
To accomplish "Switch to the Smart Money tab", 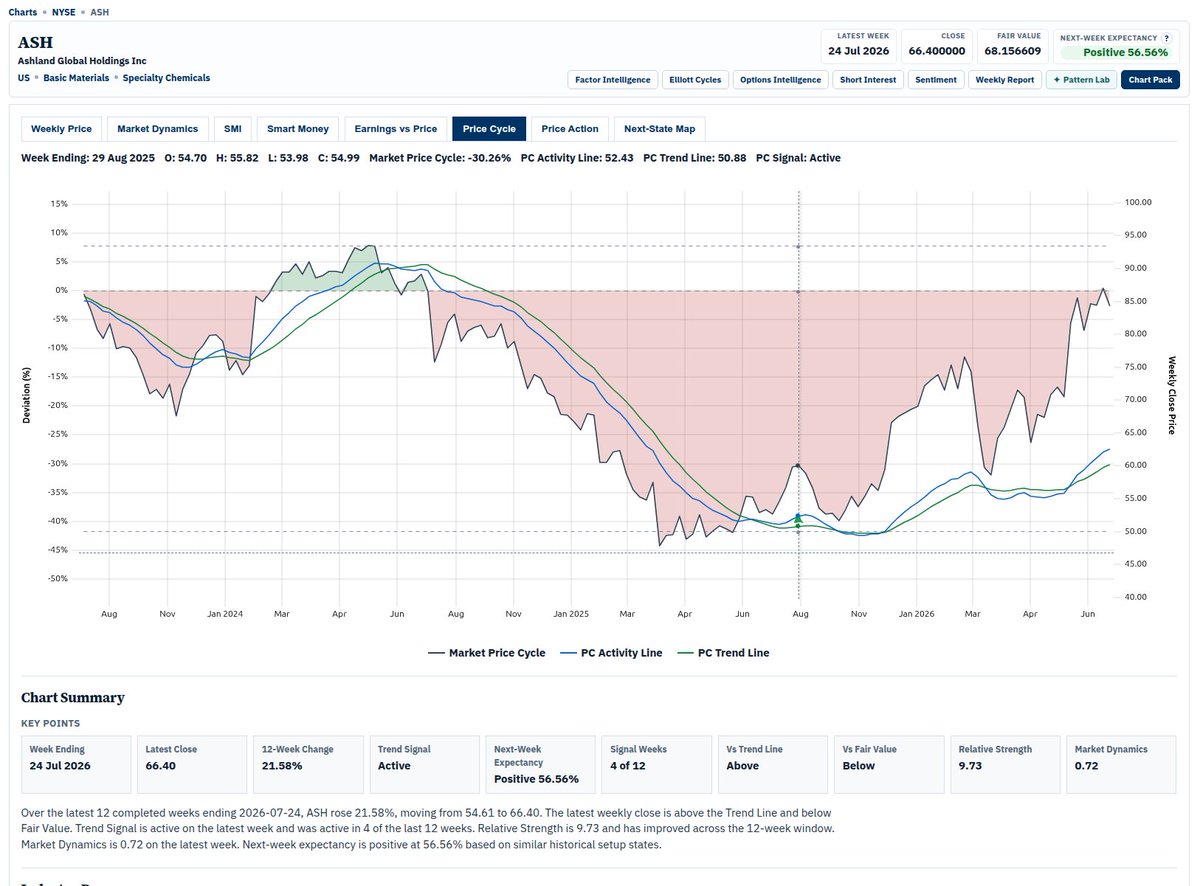I will tap(298, 129).
